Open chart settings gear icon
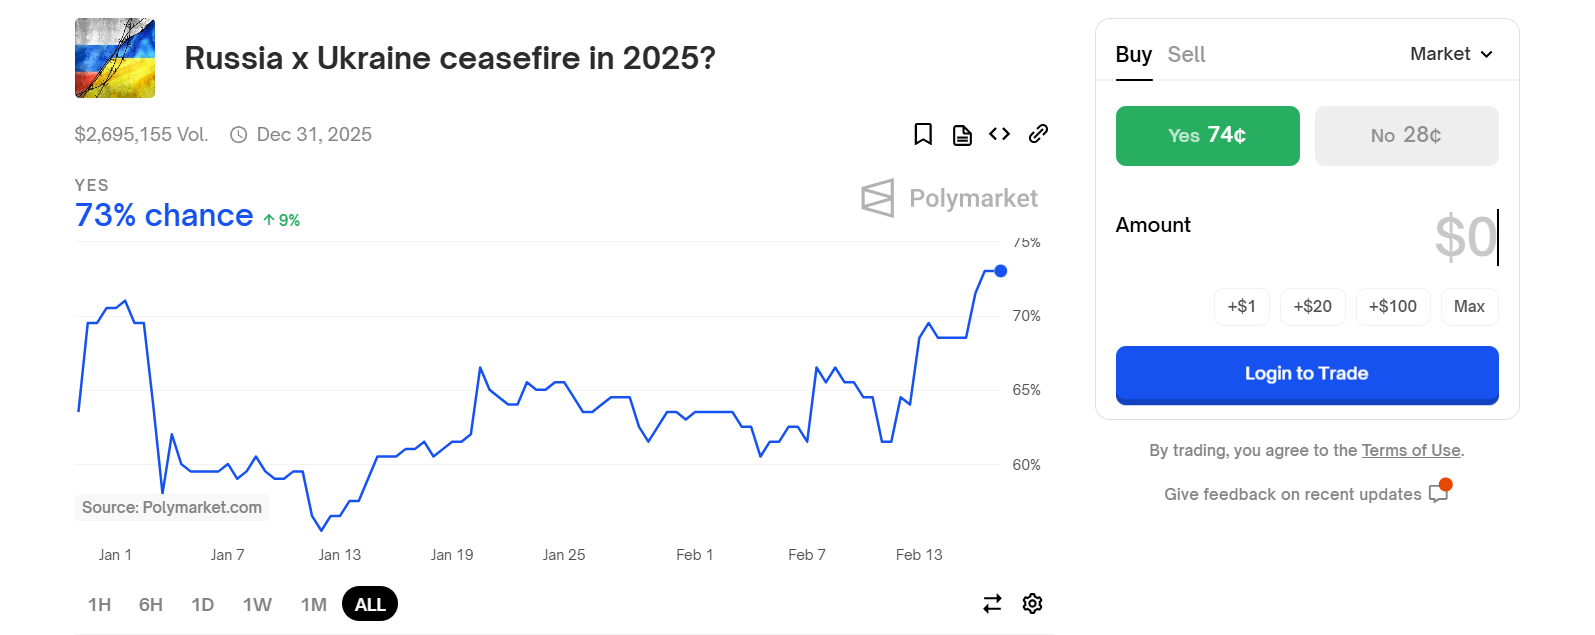 coord(1033,604)
